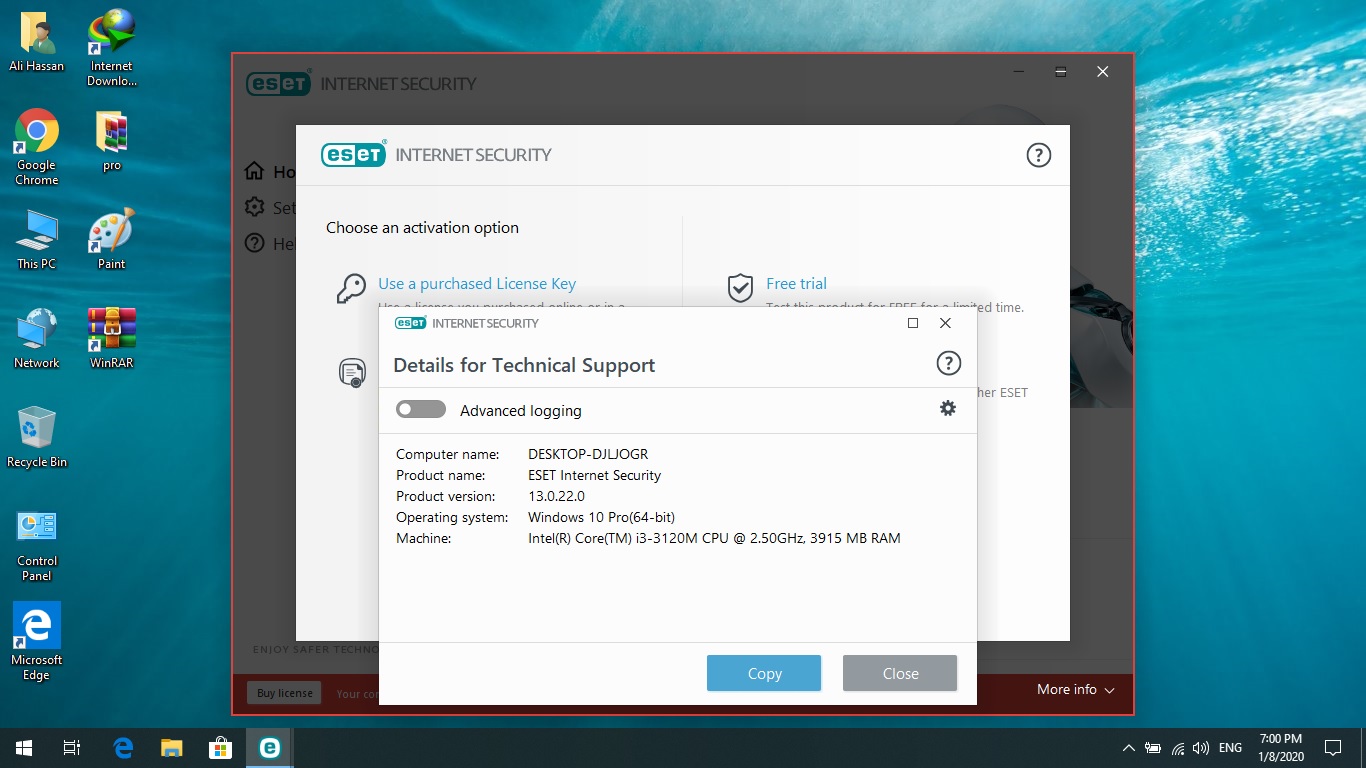Screen dimensions: 1366x768
Task: Open help for Details for Technical Support
Action: click(x=948, y=363)
